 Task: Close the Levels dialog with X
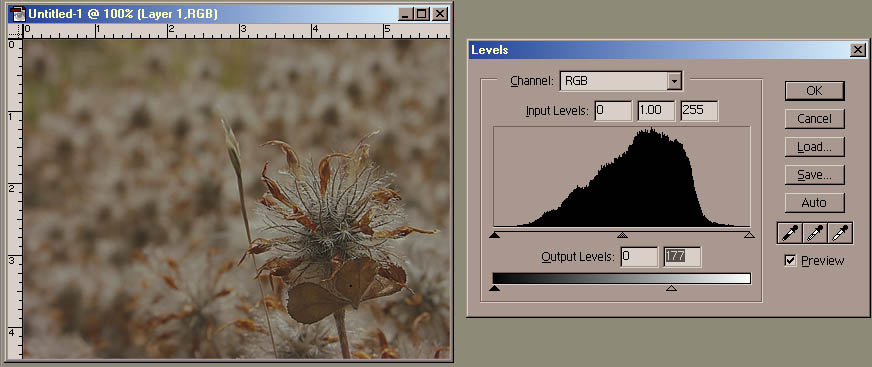(857, 51)
